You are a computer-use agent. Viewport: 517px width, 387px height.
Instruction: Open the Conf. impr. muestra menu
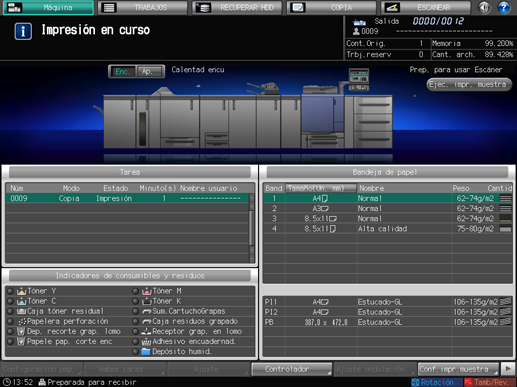pos(458,369)
